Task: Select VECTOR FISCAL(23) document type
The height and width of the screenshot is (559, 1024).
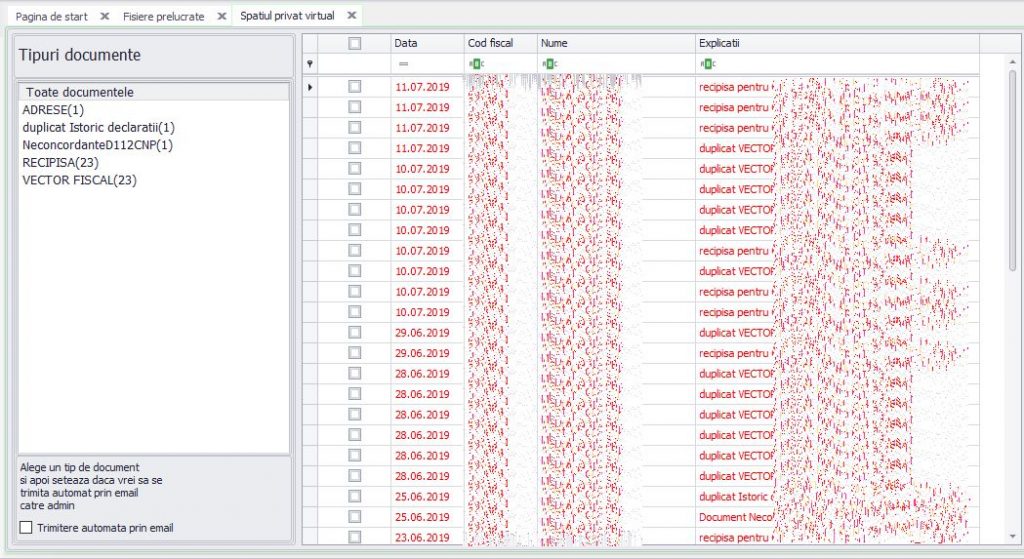Action: 79,180
